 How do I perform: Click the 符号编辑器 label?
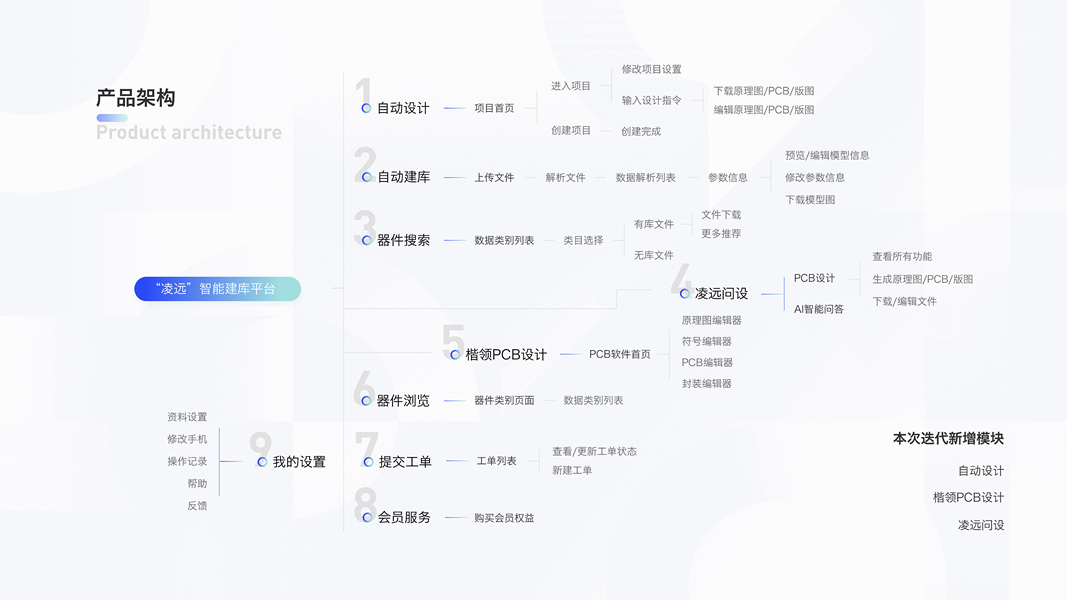706,341
